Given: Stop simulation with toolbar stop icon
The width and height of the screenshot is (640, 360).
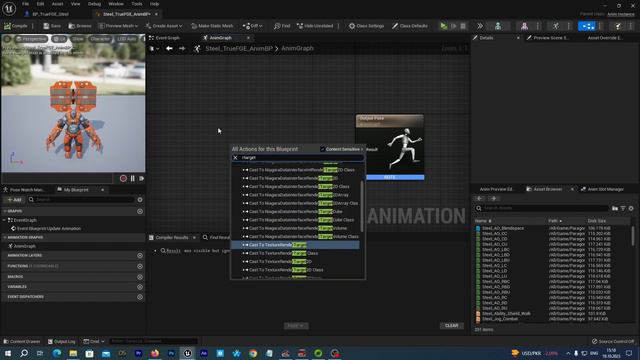Looking at the screenshot, I should click(x=463, y=26).
